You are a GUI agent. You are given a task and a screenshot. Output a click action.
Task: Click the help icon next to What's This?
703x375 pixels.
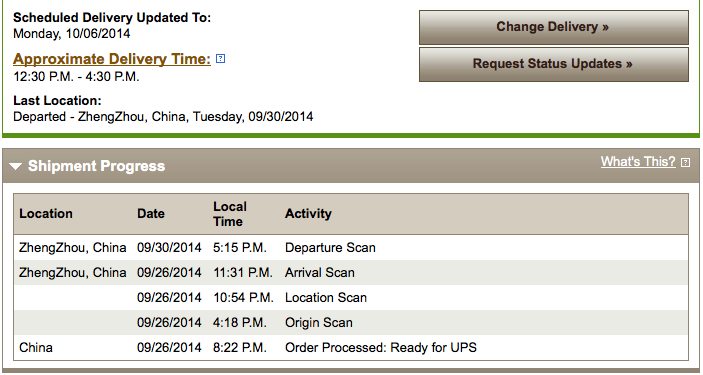pos(685,162)
